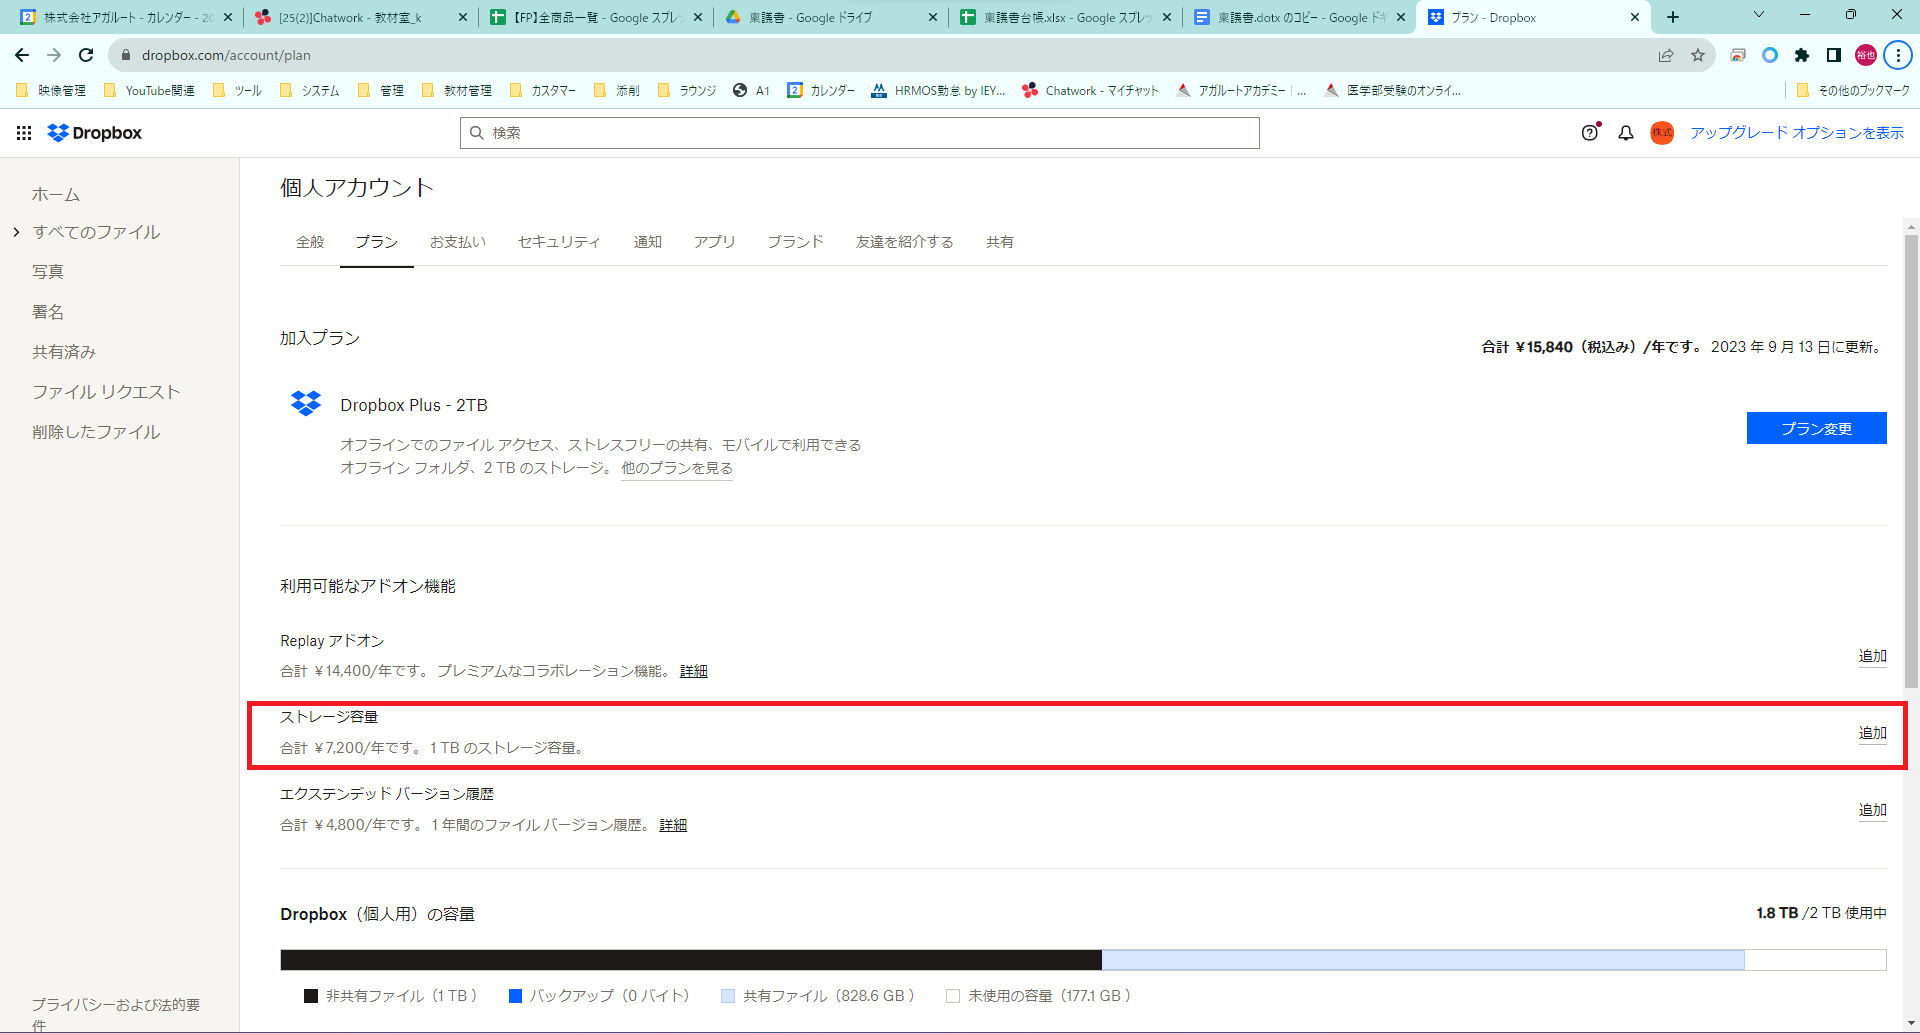Open the notifications bell
The height and width of the screenshot is (1033, 1920).
click(x=1626, y=133)
